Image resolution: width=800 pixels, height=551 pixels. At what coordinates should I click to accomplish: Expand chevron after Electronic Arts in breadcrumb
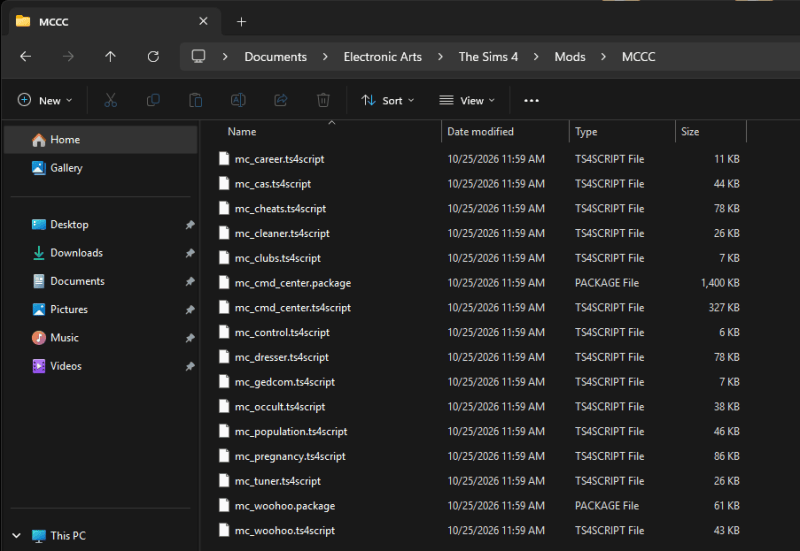[x=440, y=57]
